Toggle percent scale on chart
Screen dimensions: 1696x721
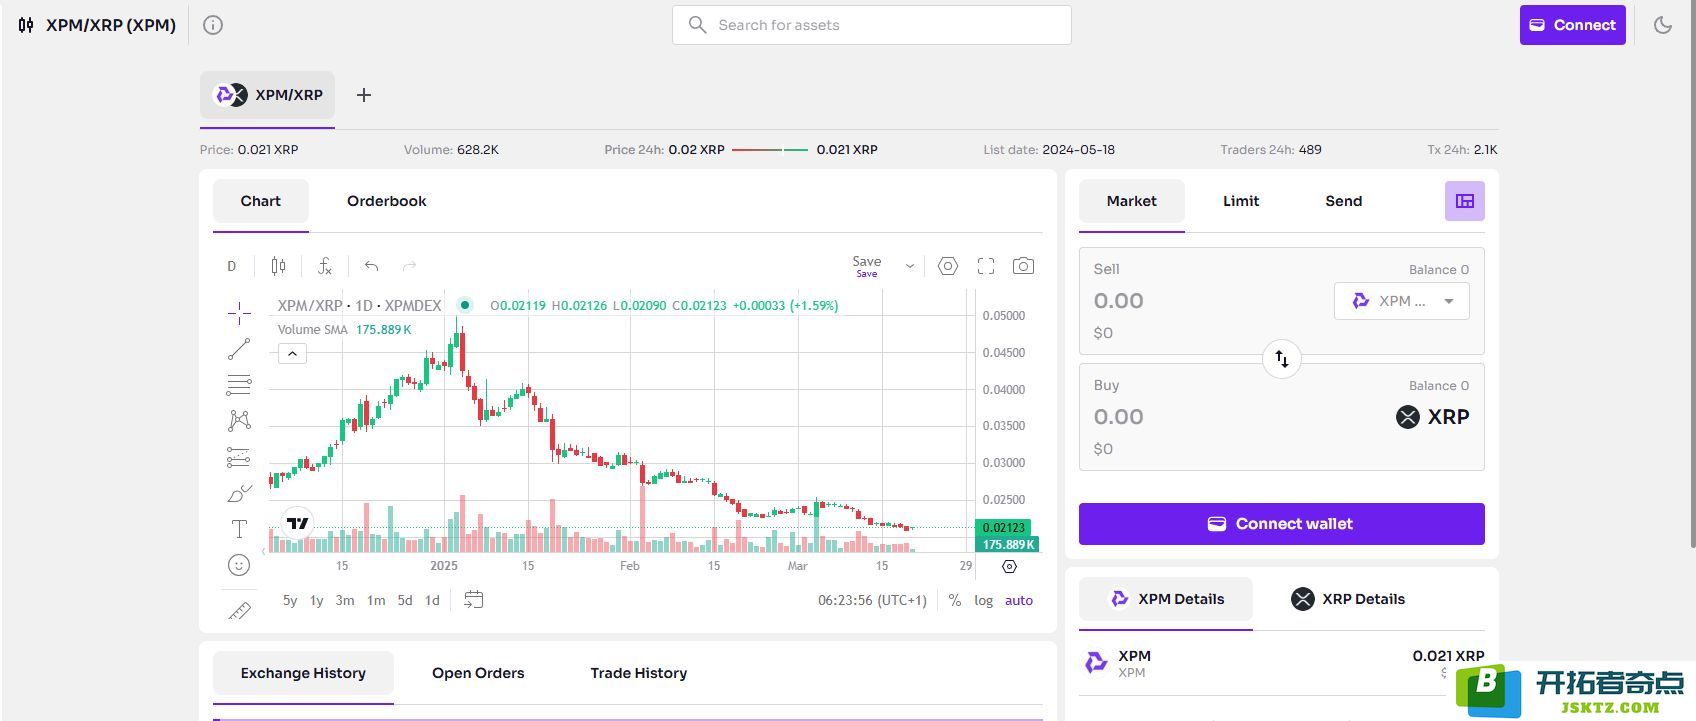click(955, 600)
